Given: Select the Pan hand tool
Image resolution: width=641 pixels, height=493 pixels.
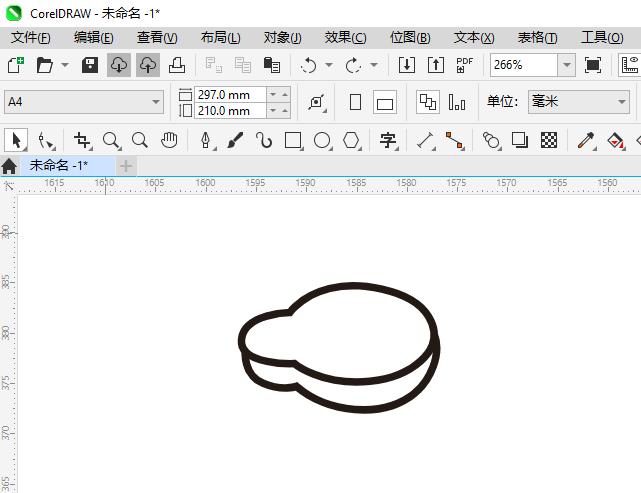Looking at the screenshot, I should 169,141.
